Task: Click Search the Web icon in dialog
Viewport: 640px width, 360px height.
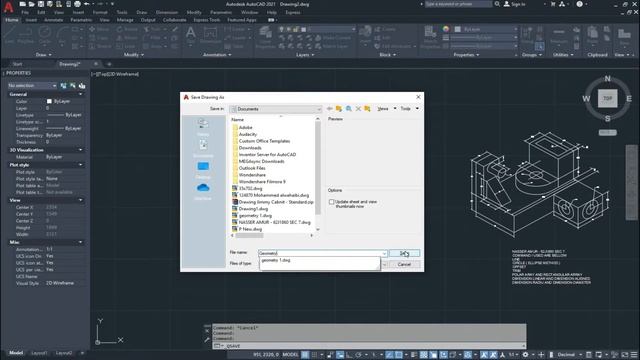Action: [x=349, y=109]
